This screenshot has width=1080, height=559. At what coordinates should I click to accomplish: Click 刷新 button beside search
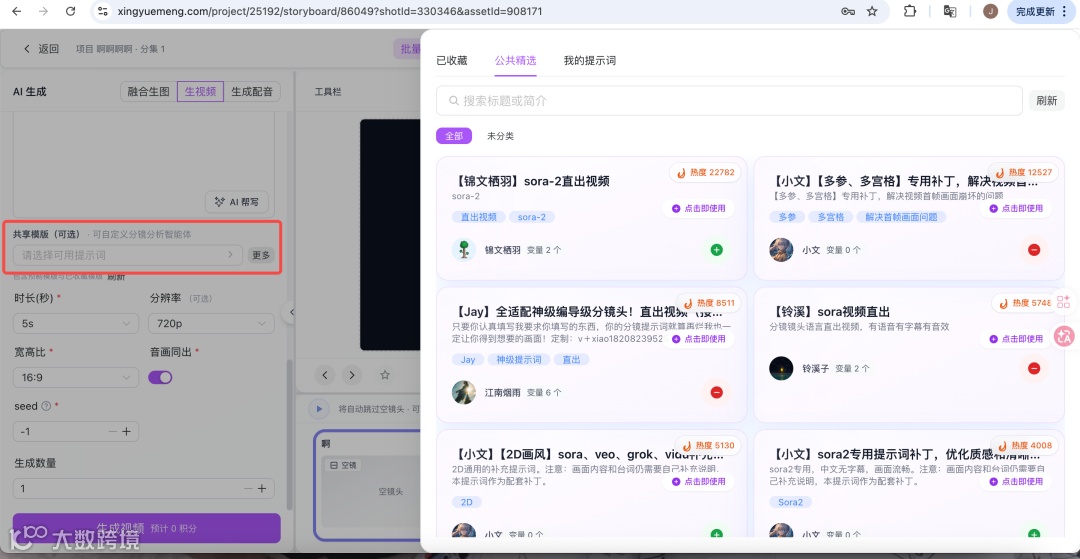(1046, 101)
